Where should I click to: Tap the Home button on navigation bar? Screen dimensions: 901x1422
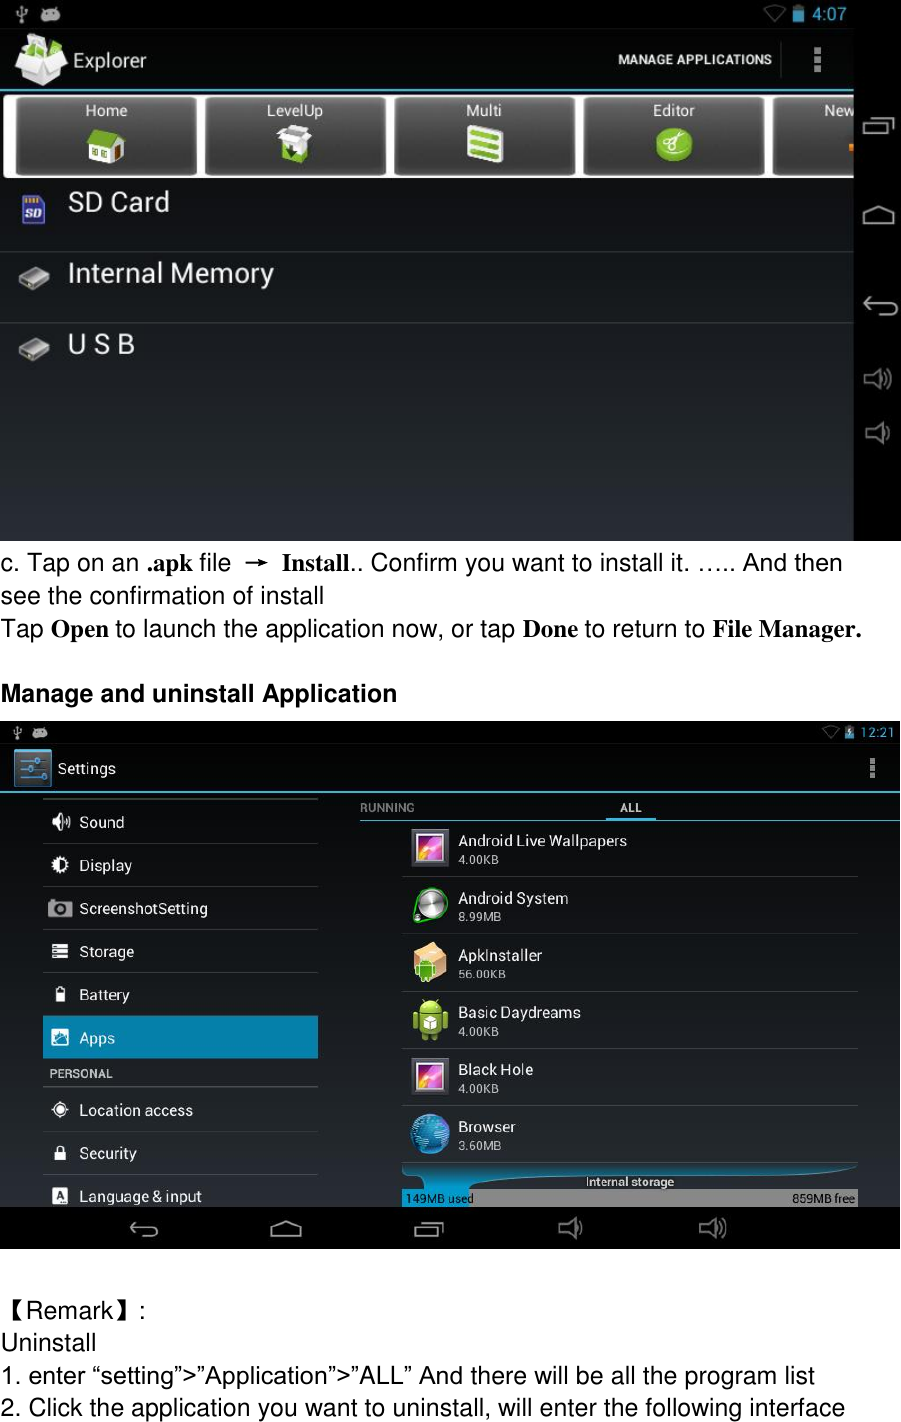pyautogui.click(x=286, y=1228)
